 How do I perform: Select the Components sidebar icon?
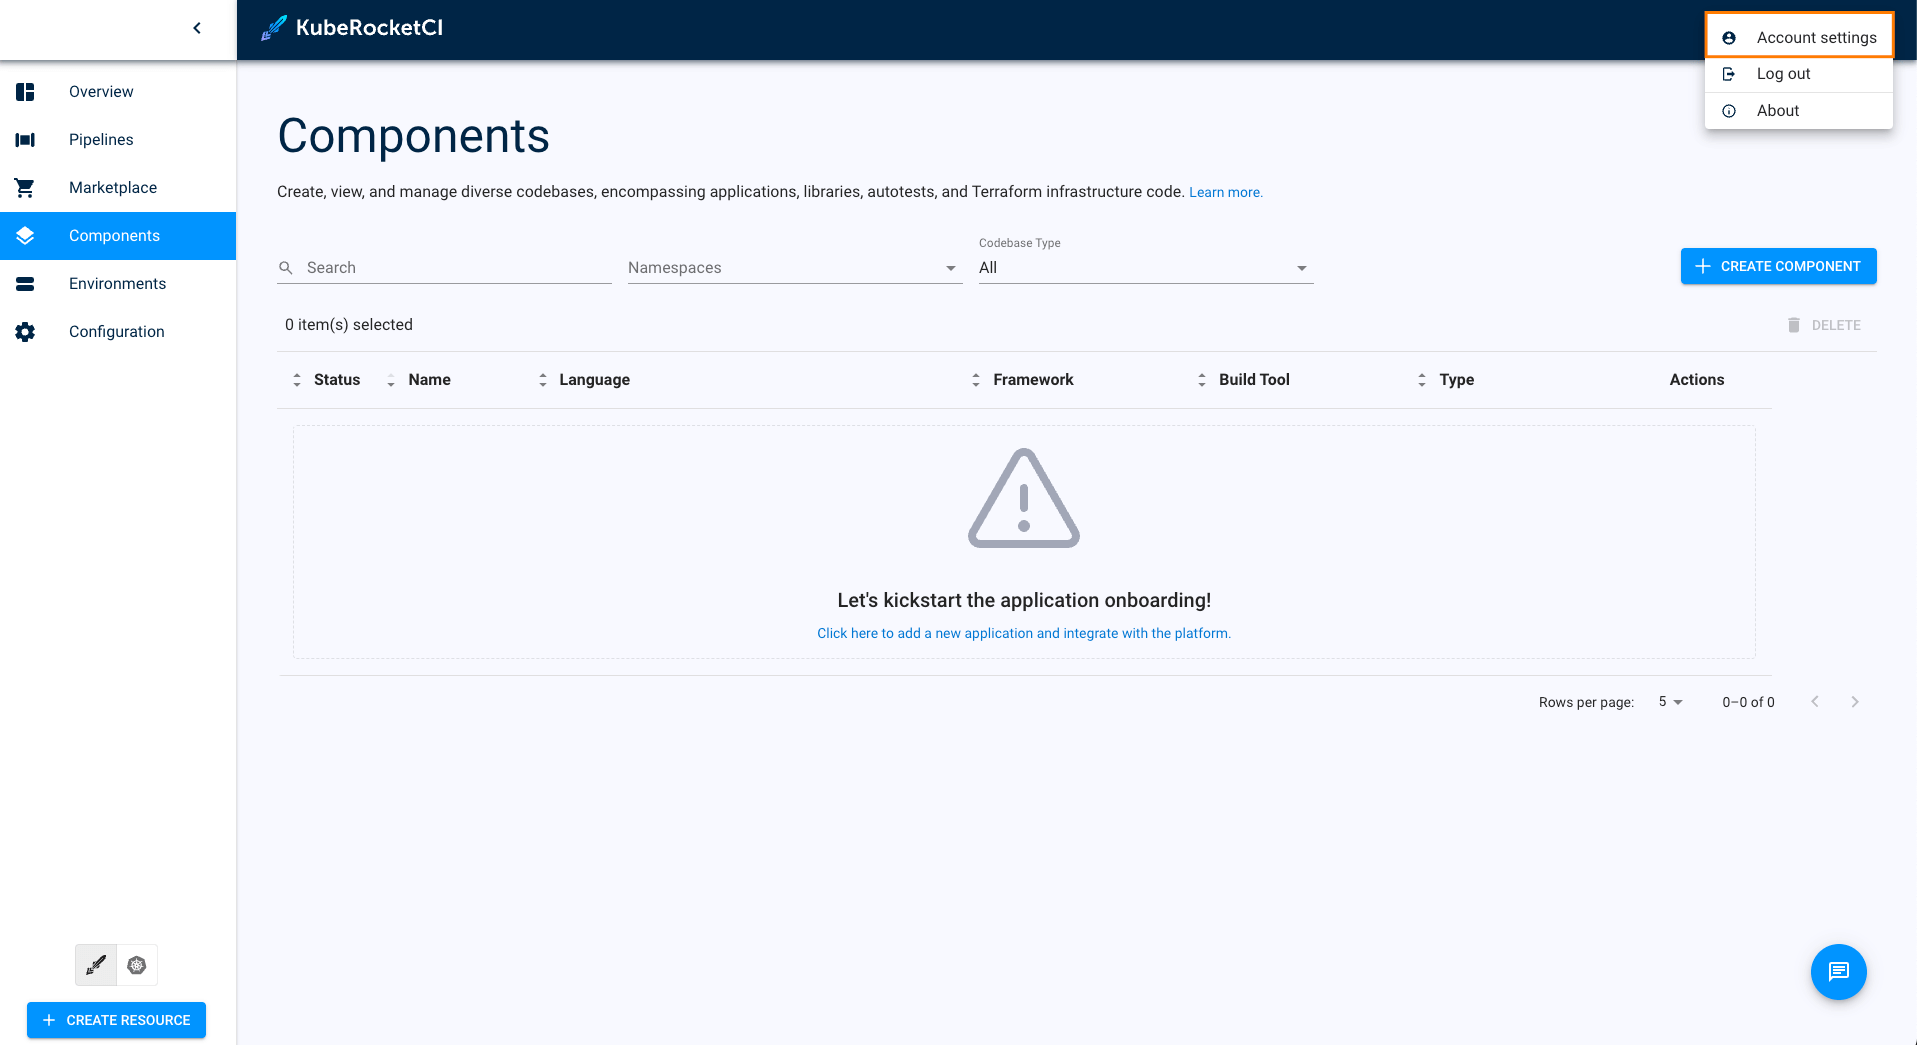(25, 235)
